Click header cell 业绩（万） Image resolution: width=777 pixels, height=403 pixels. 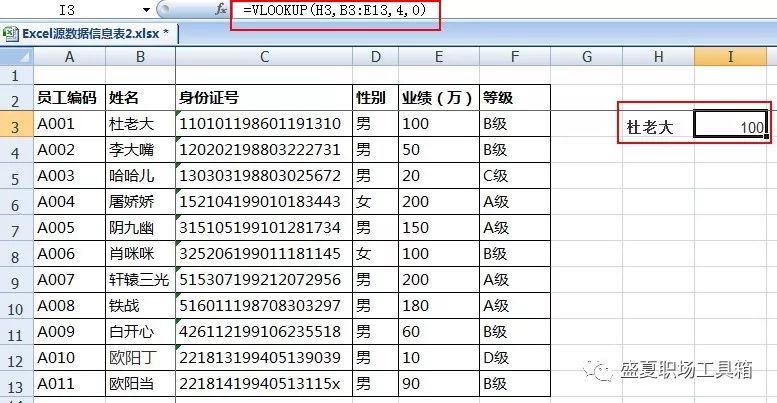coord(439,98)
